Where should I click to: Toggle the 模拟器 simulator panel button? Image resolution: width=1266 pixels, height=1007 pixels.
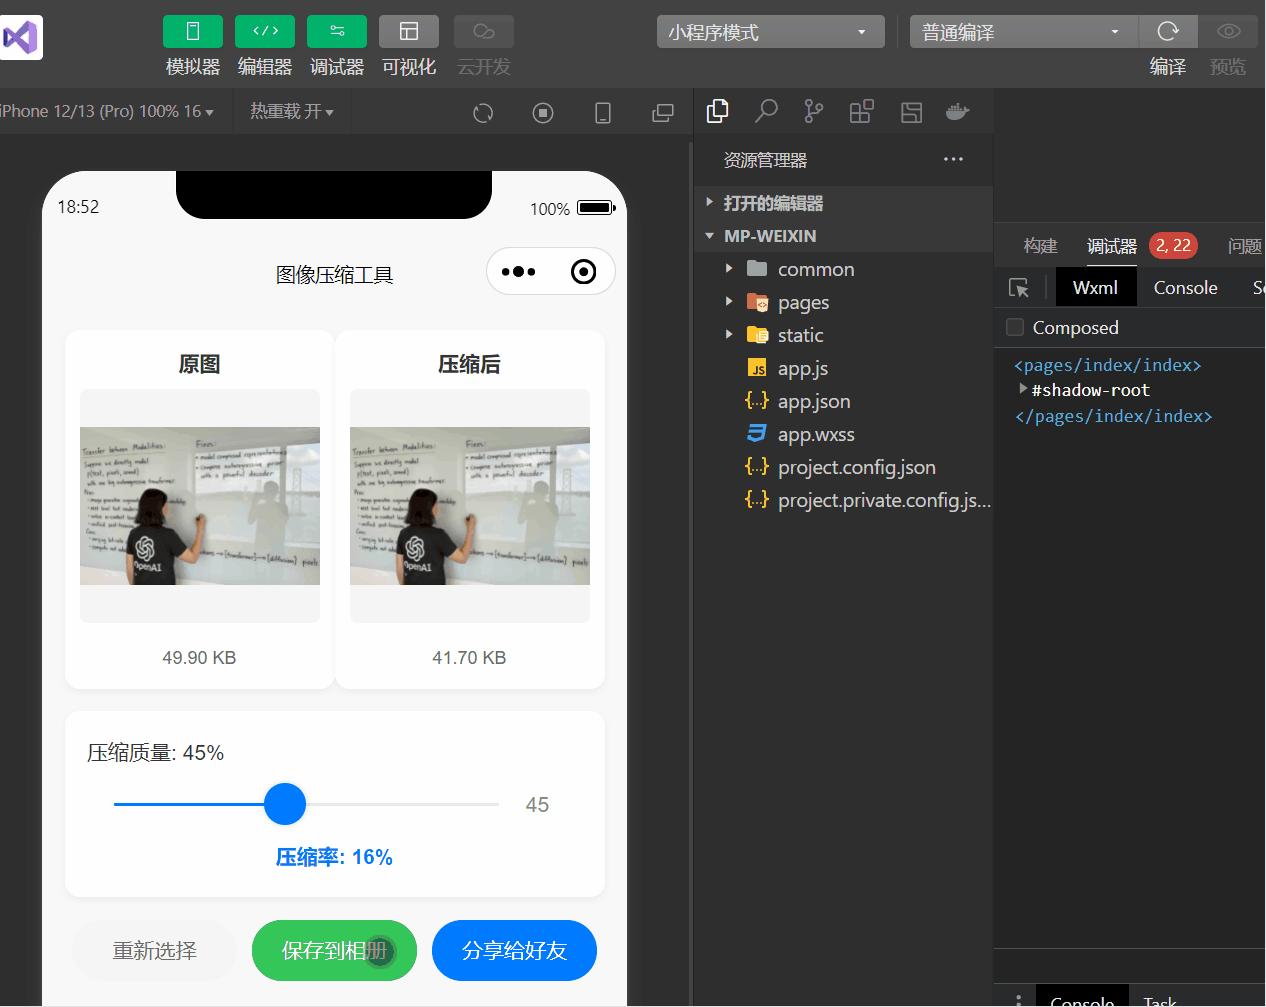pos(192,32)
